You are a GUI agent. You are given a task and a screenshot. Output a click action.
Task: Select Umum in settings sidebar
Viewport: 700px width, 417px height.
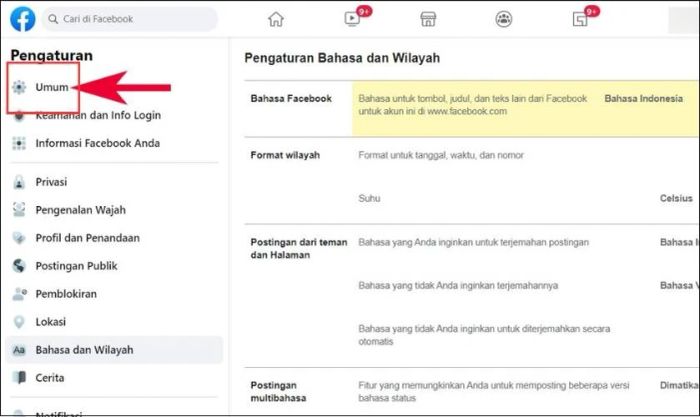click(51, 88)
